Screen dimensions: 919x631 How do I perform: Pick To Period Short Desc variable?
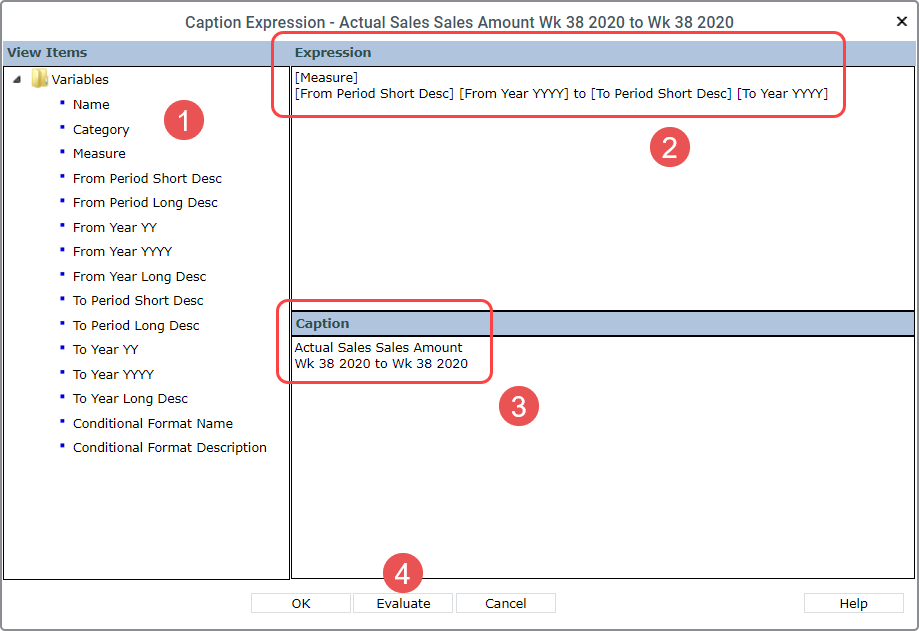pos(138,301)
